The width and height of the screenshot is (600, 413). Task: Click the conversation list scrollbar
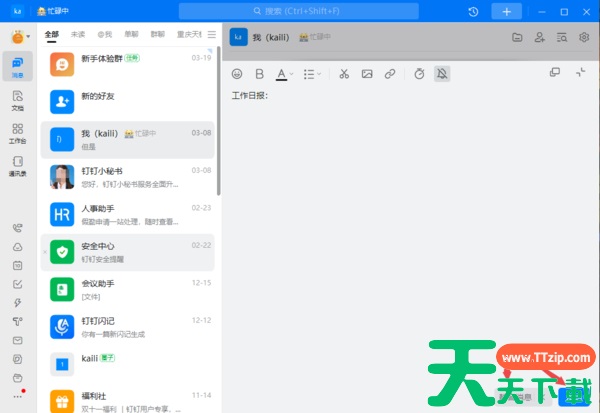click(x=218, y=121)
